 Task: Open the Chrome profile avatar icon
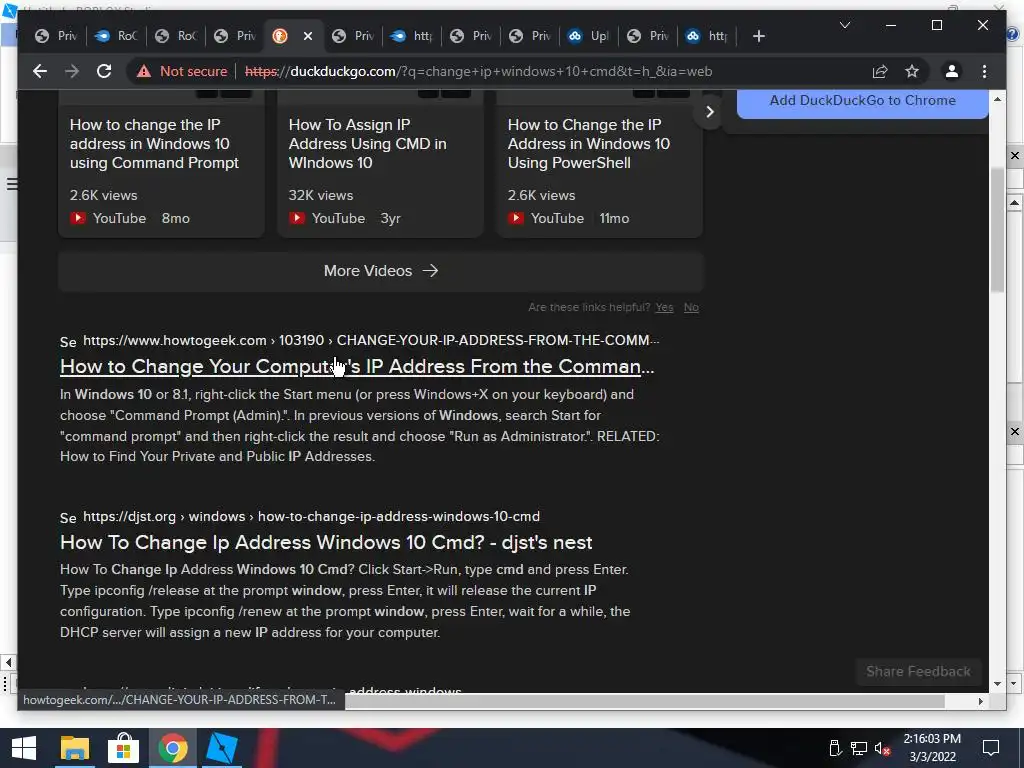[952, 71]
